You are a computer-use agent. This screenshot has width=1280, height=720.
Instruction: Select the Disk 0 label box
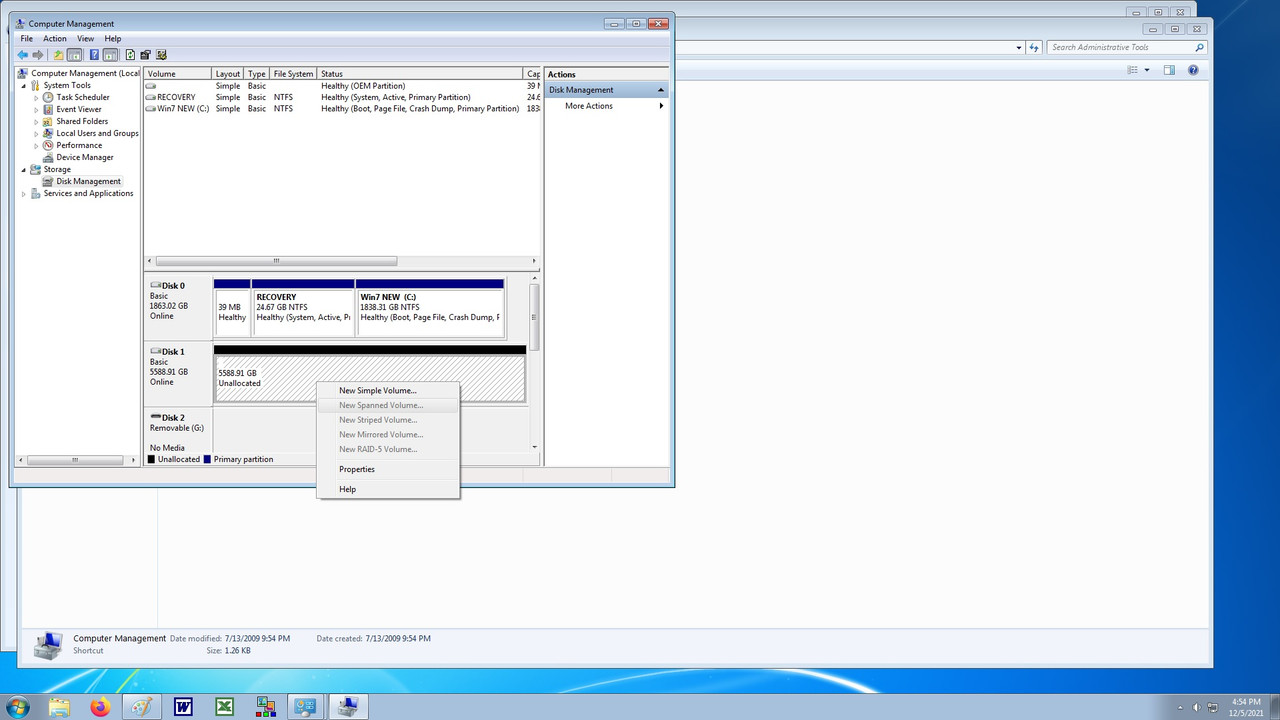179,308
